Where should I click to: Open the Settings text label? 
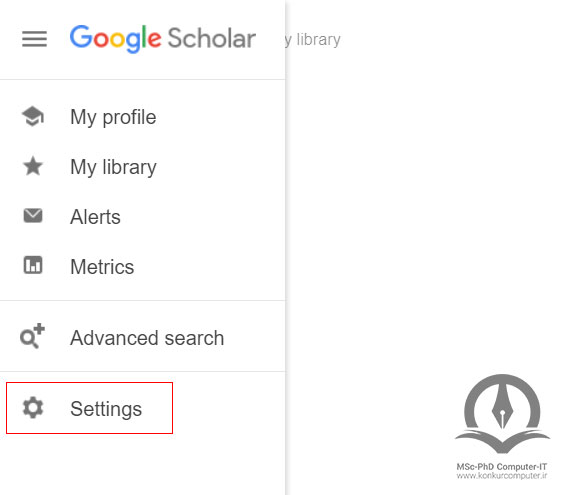(106, 409)
